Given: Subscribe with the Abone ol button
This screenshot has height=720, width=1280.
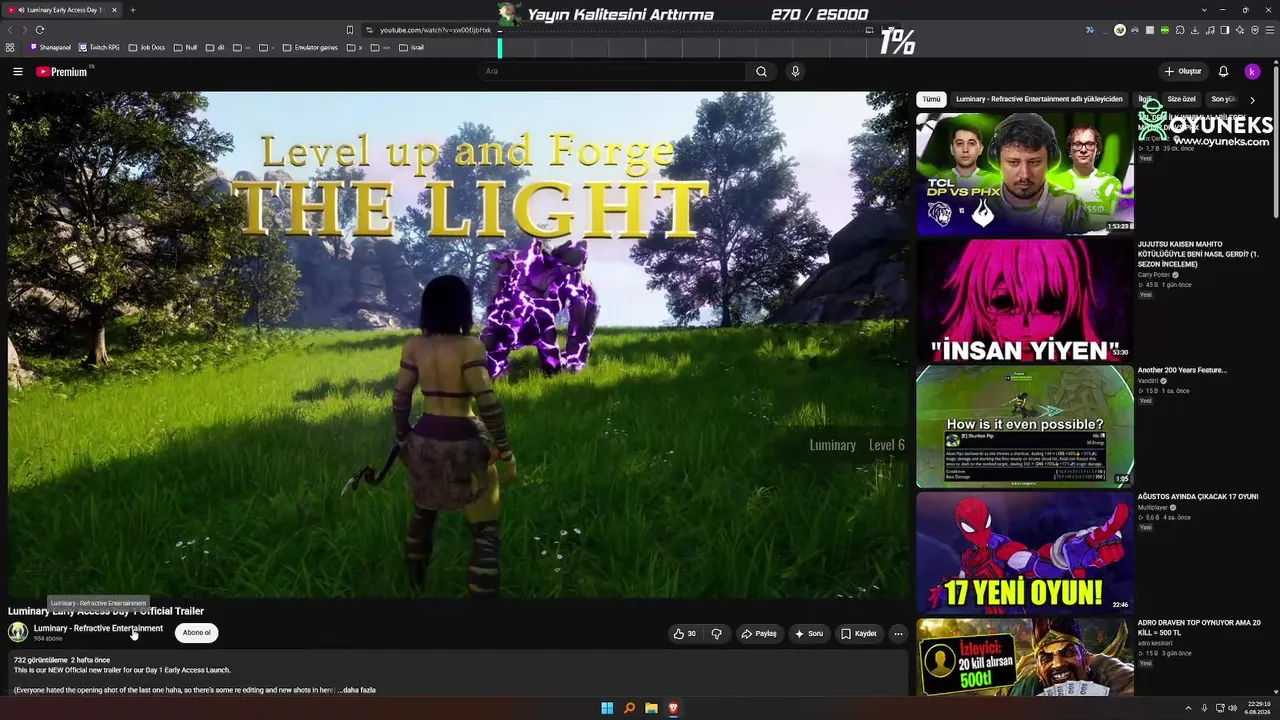Looking at the screenshot, I should tap(196, 633).
